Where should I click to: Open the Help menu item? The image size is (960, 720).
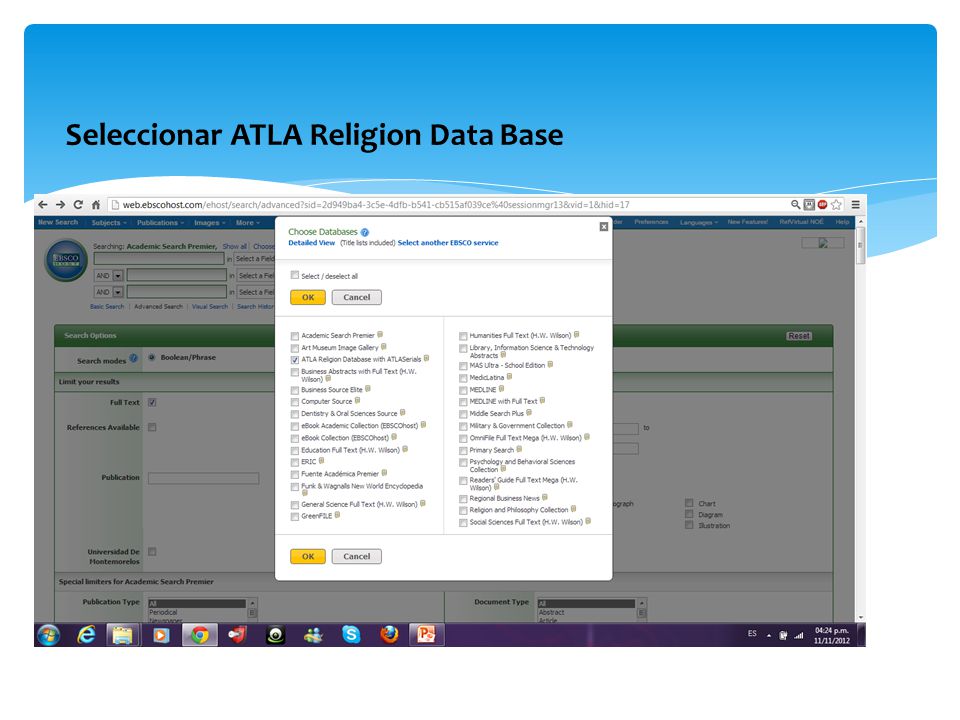[x=842, y=222]
